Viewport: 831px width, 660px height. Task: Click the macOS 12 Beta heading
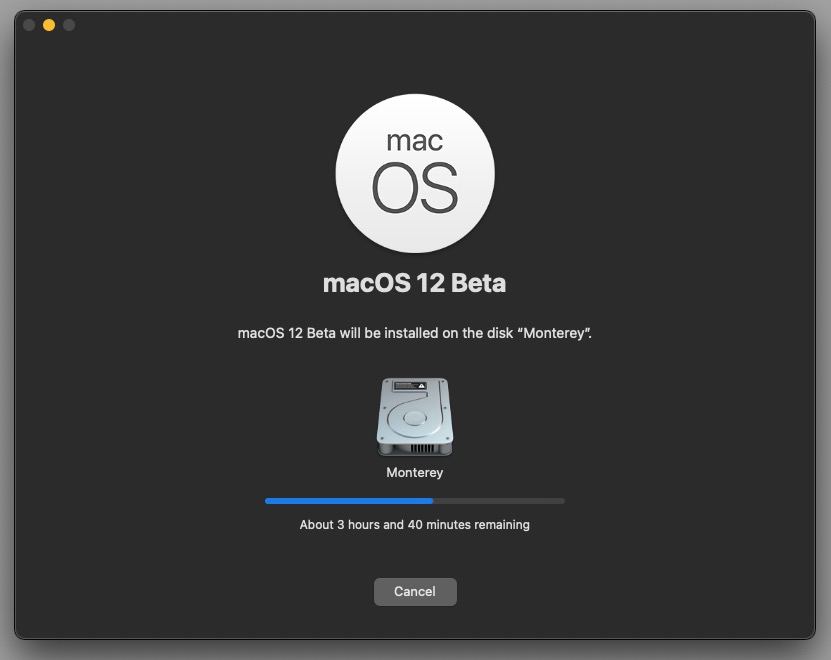(x=414, y=283)
